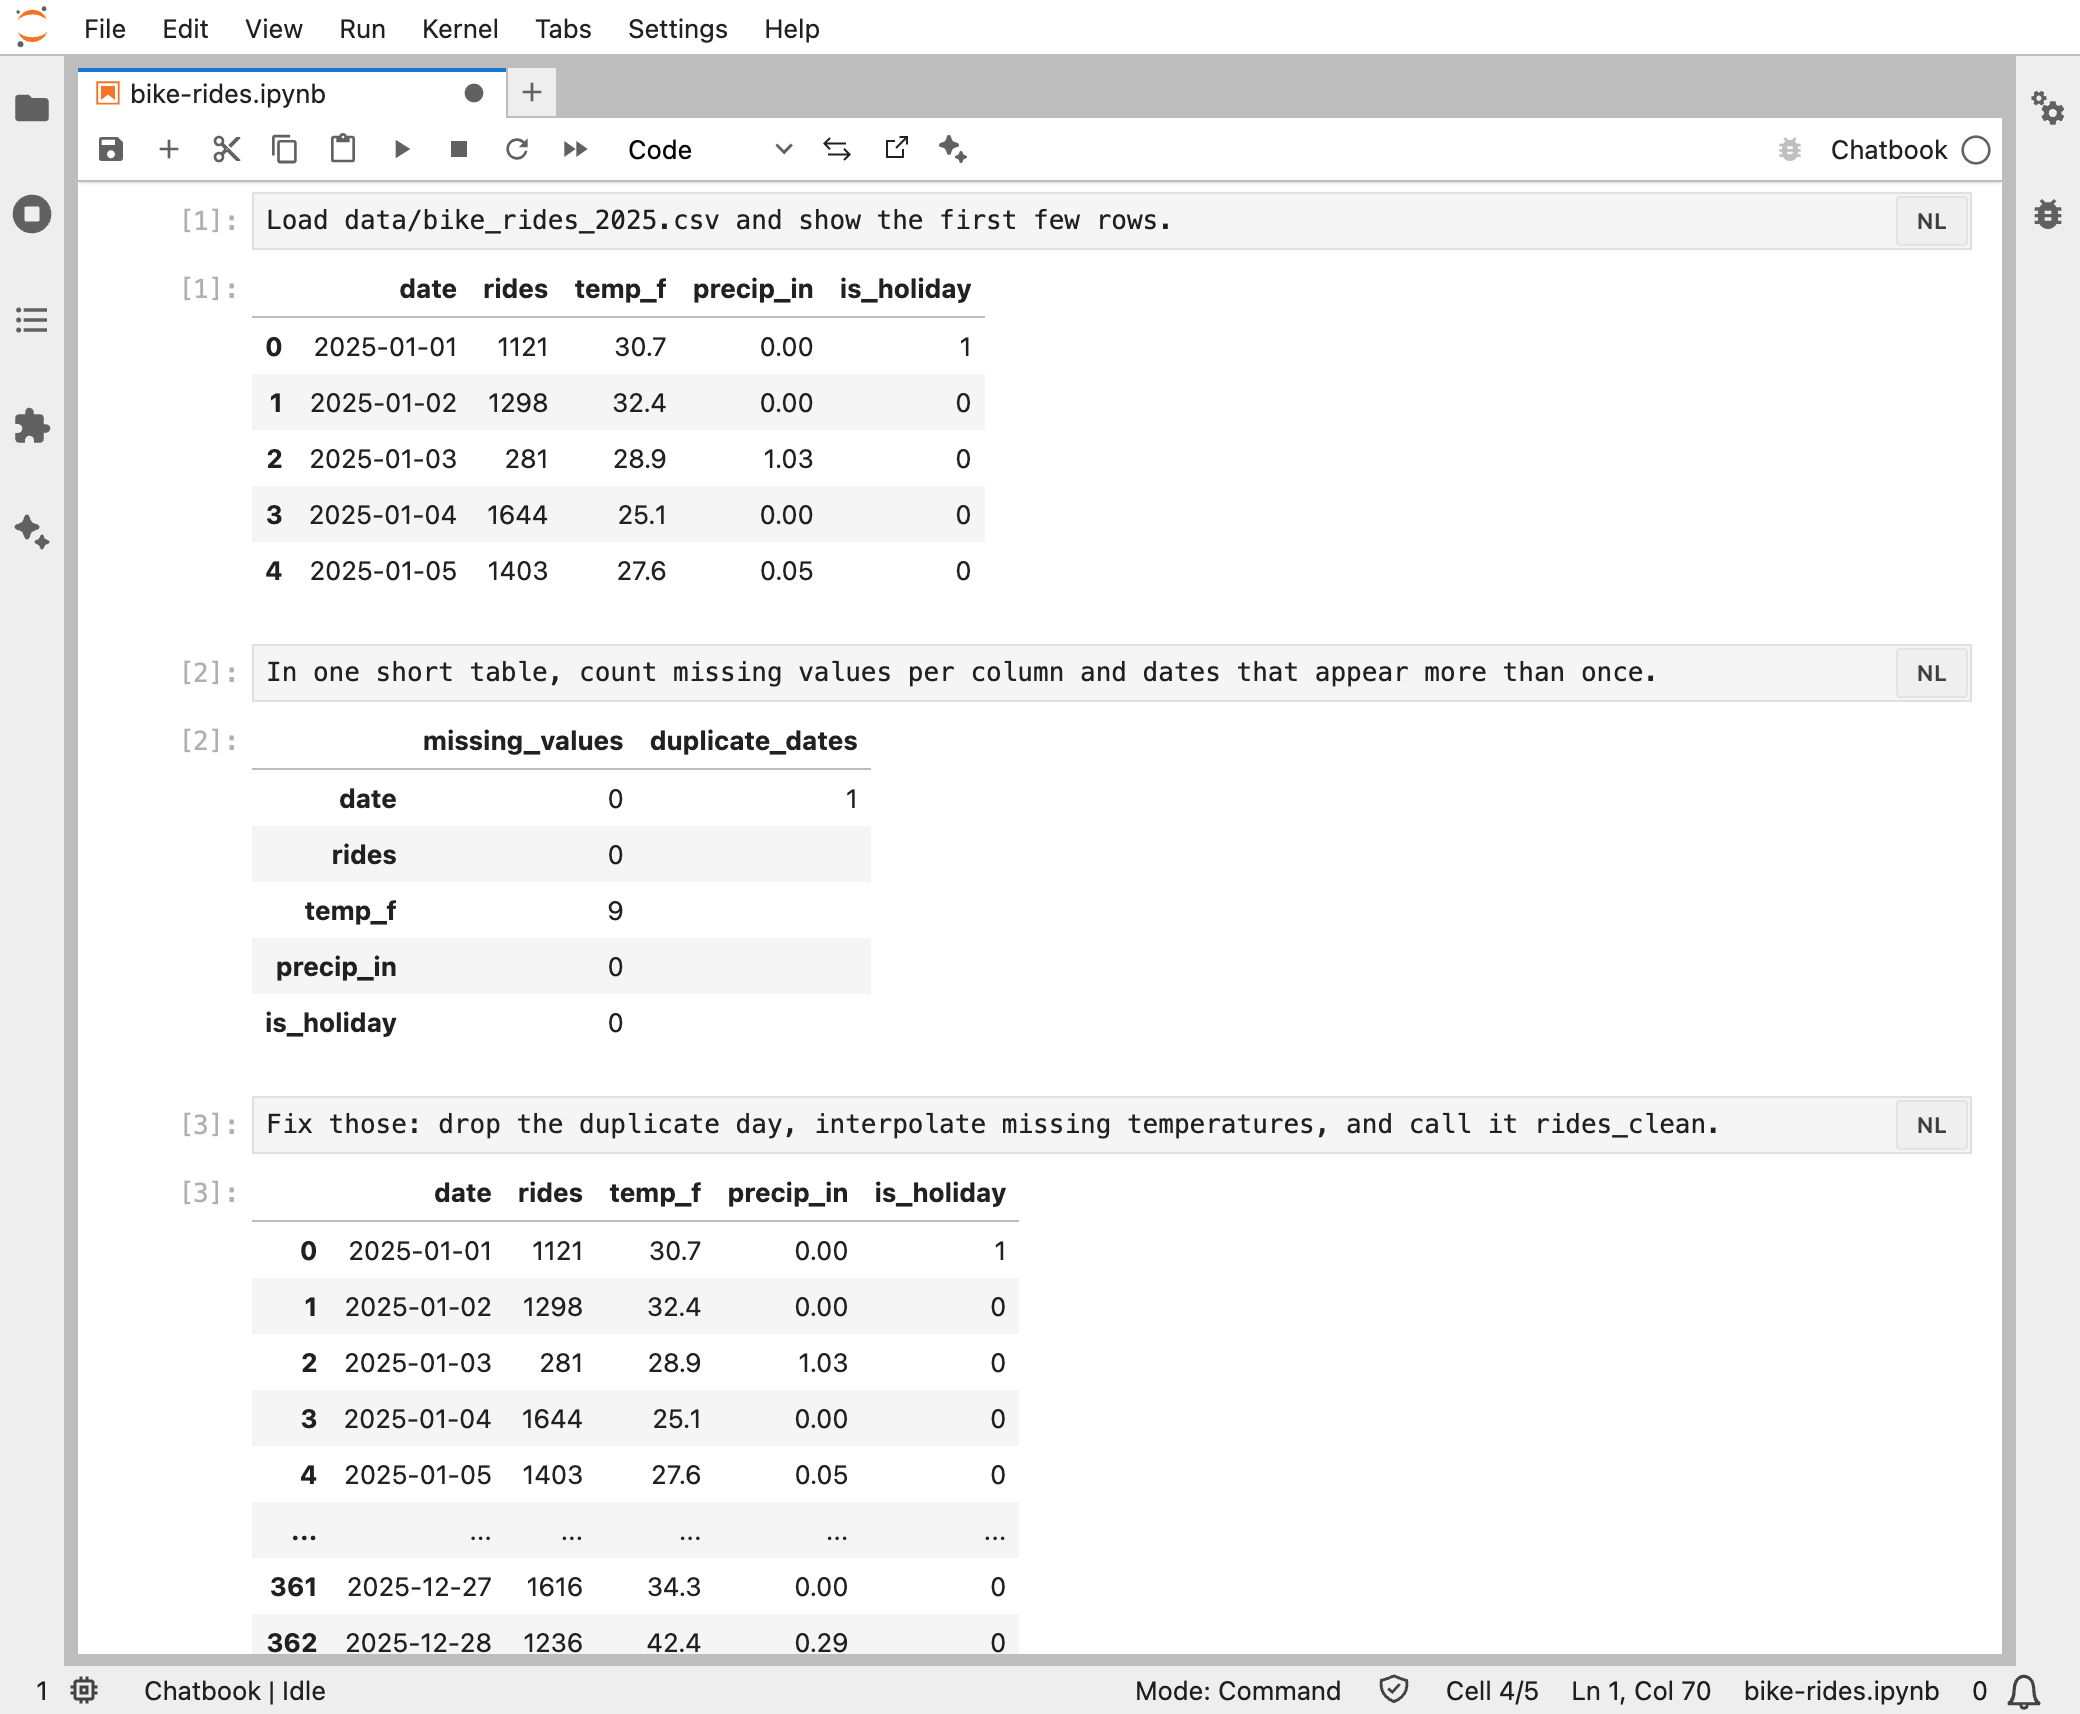Click the toolbar bug icon beside Chatbook
Image resolution: width=2080 pixels, height=1714 pixels.
[1790, 150]
